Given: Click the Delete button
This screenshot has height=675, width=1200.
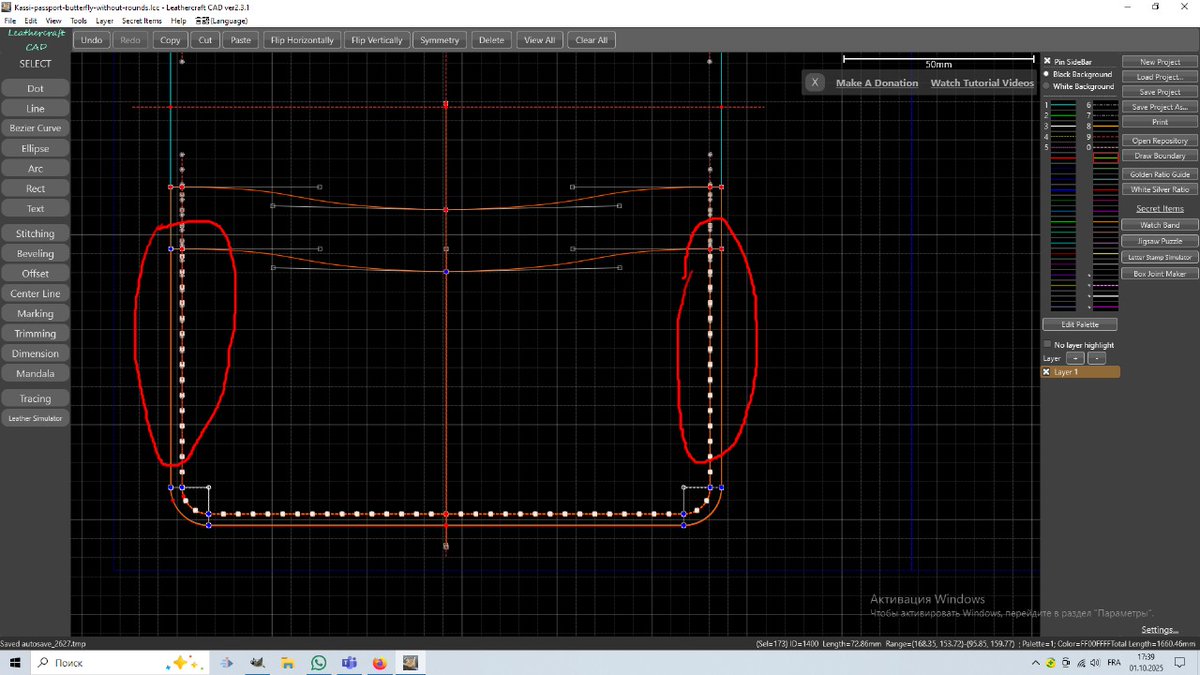Looking at the screenshot, I should [x=491, y=40].
